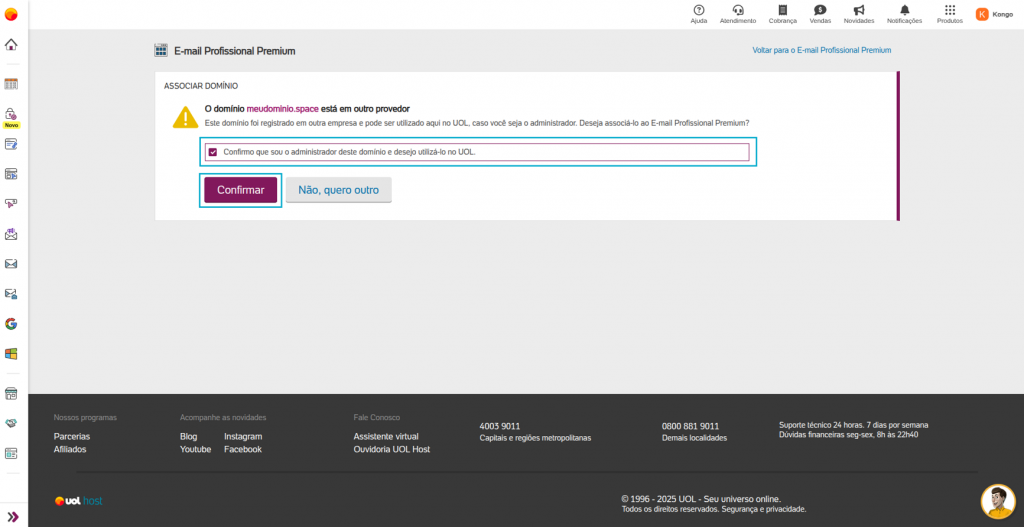Open the Blog footer link
This screenshot has height=527, width=1024.
(188, 436)
